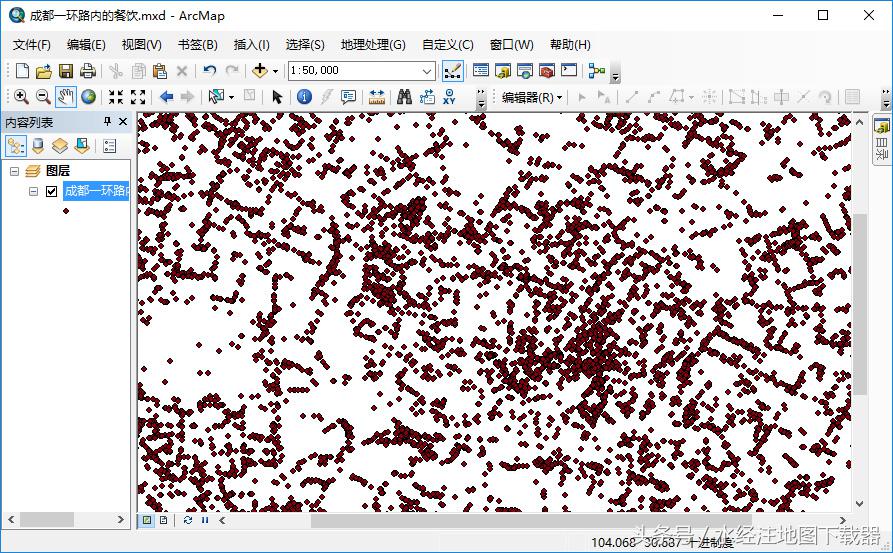The height and width of the screenshot is (553, 893).
Task: Go back to previous extent
Action: 166,97
